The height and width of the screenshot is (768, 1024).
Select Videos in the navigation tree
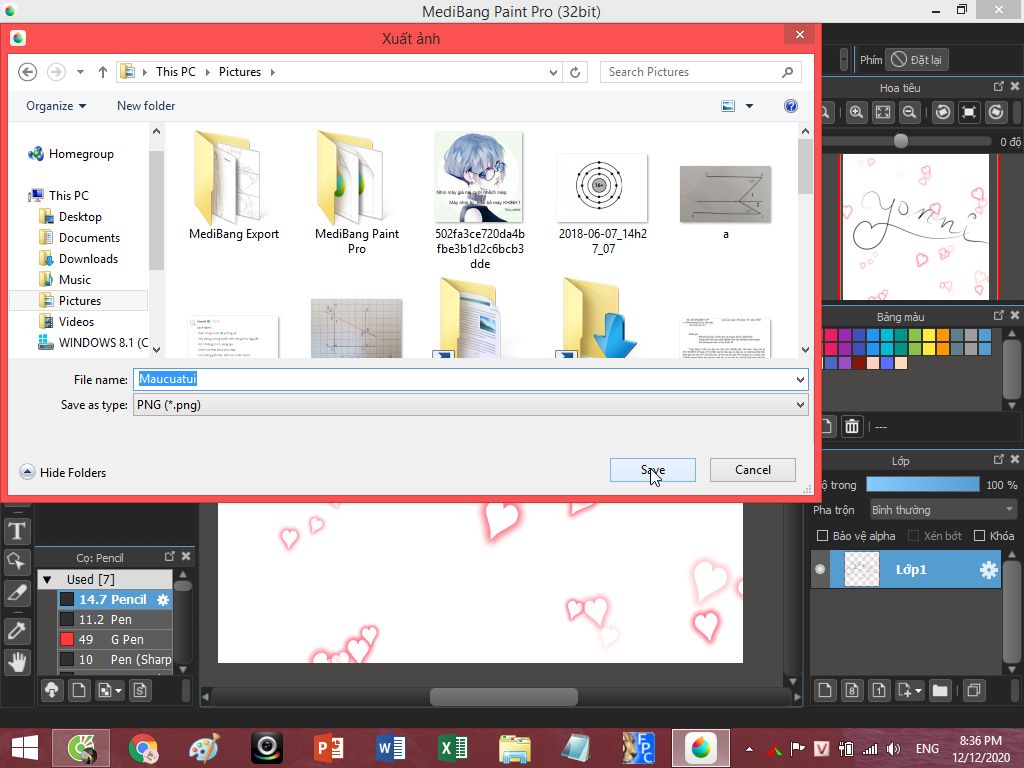[x=76, y=321]
